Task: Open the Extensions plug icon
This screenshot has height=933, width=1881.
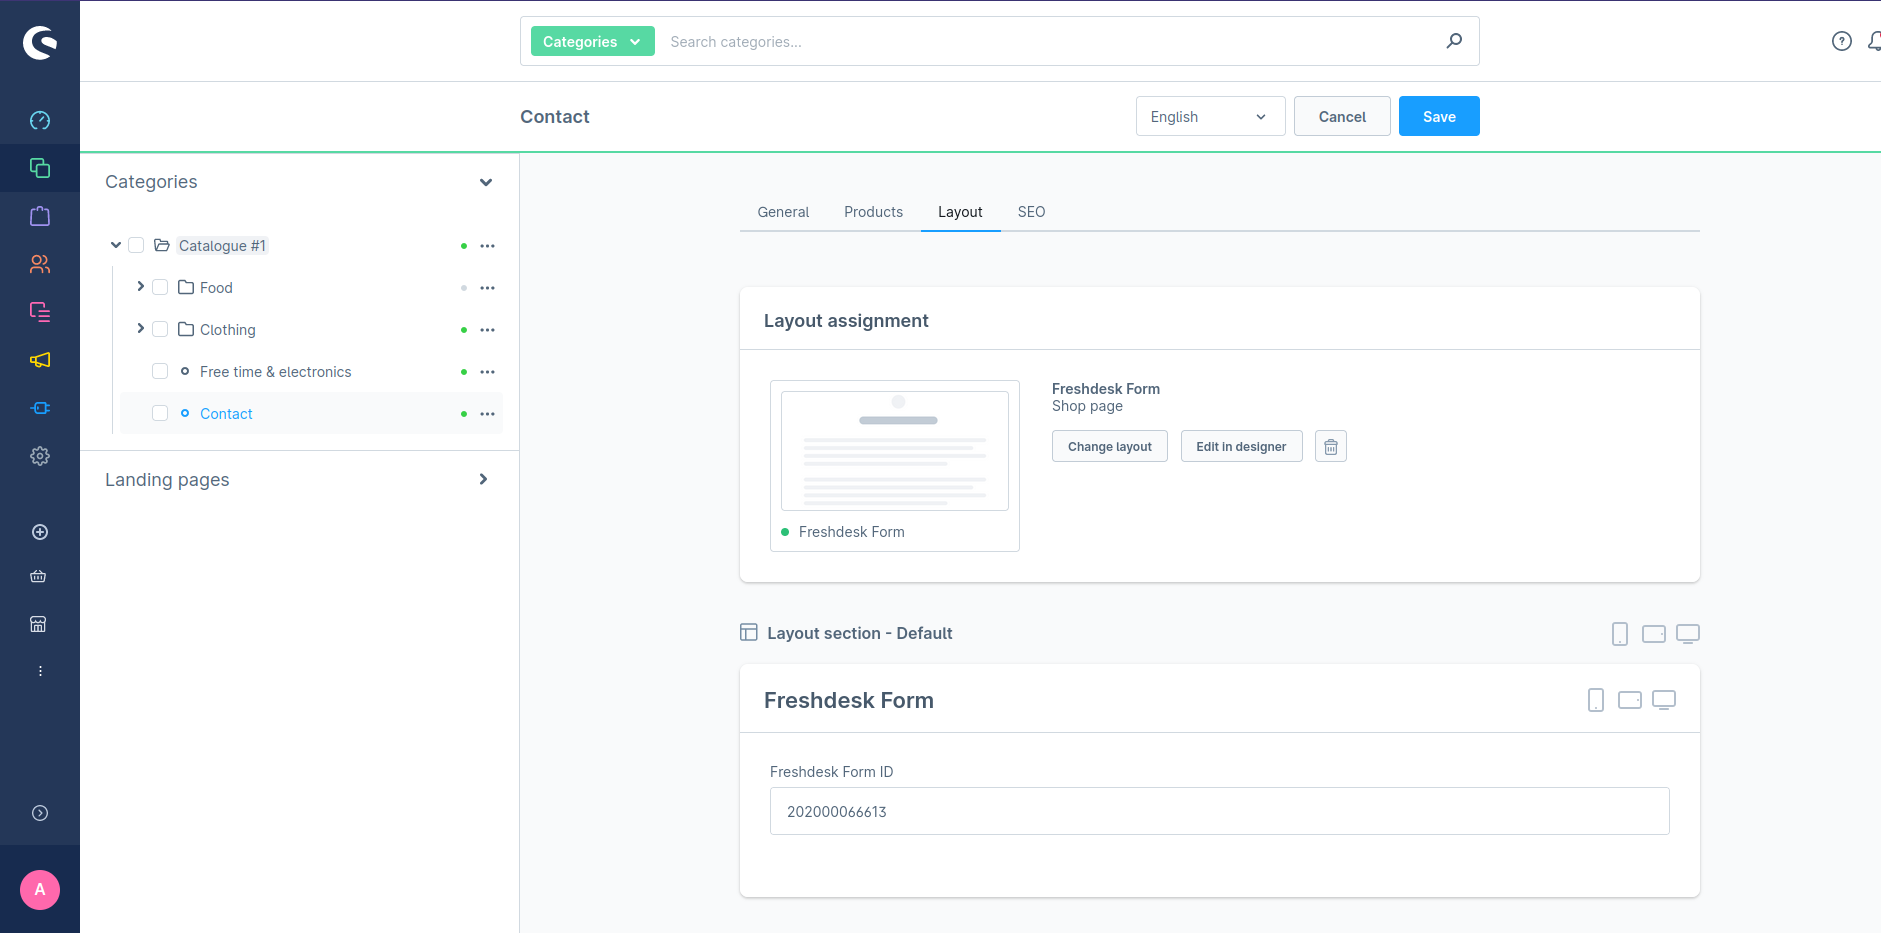Action: point(40,408)
